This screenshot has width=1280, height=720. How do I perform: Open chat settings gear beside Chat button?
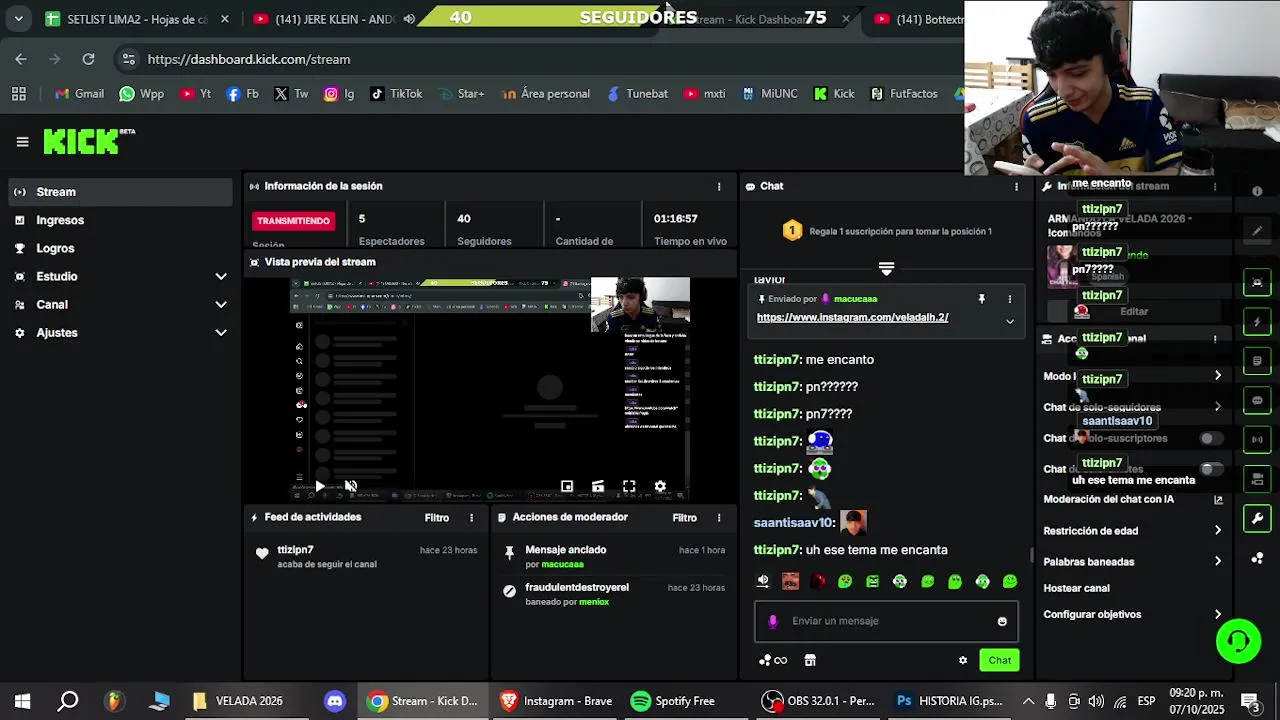pyautogui.click(x=963, y=660)
